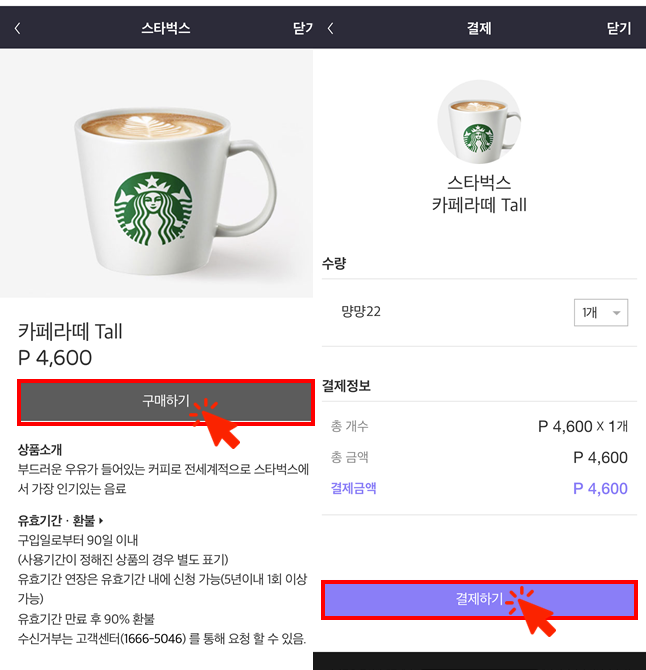Close the 결제 screen with 닫기
Image resolution: width=646 pixels, height=670 pixels.
(619, 29)
